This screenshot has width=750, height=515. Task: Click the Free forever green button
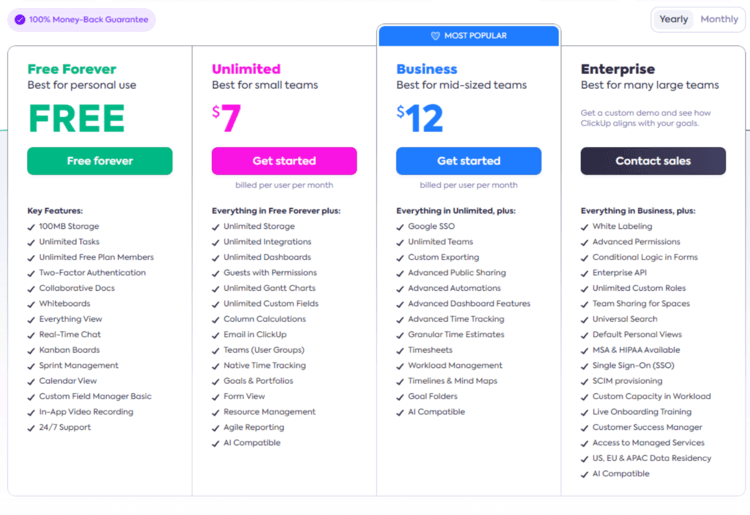[99, 161]
